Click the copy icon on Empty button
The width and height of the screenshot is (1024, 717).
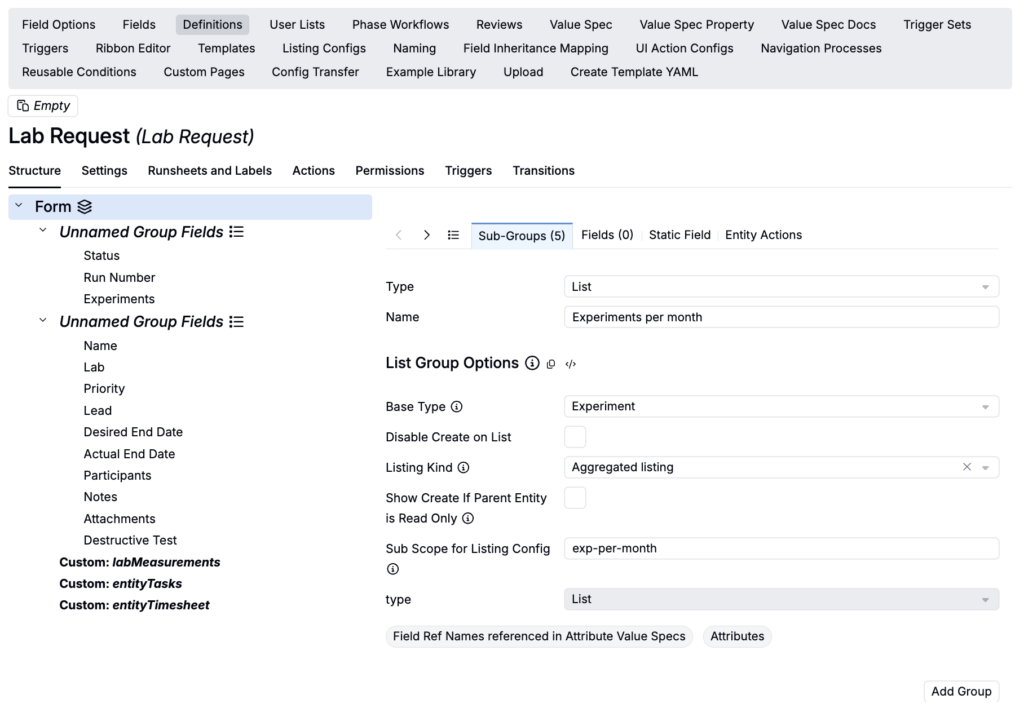pos(23,106)
